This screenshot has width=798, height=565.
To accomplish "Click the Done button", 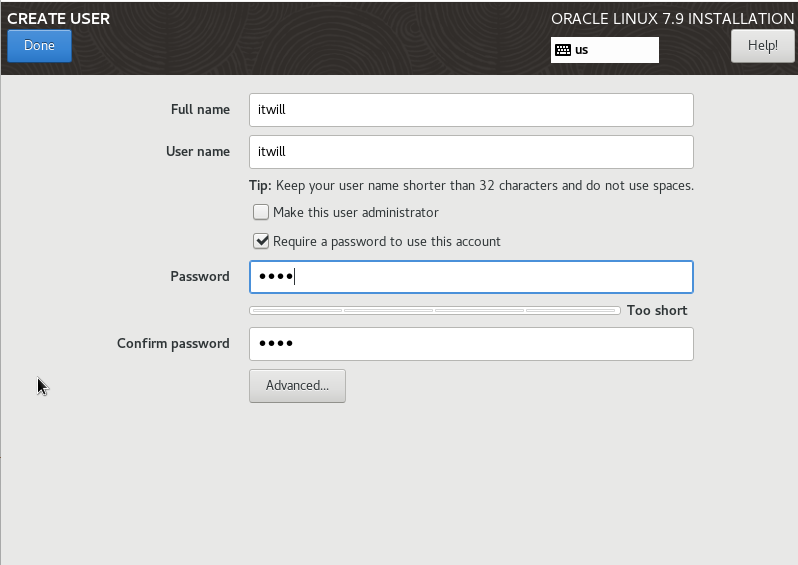I will 39,46.
